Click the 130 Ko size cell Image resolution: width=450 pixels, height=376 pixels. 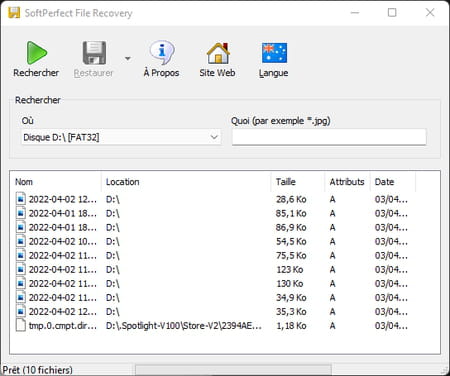click(x=290, y=283)
